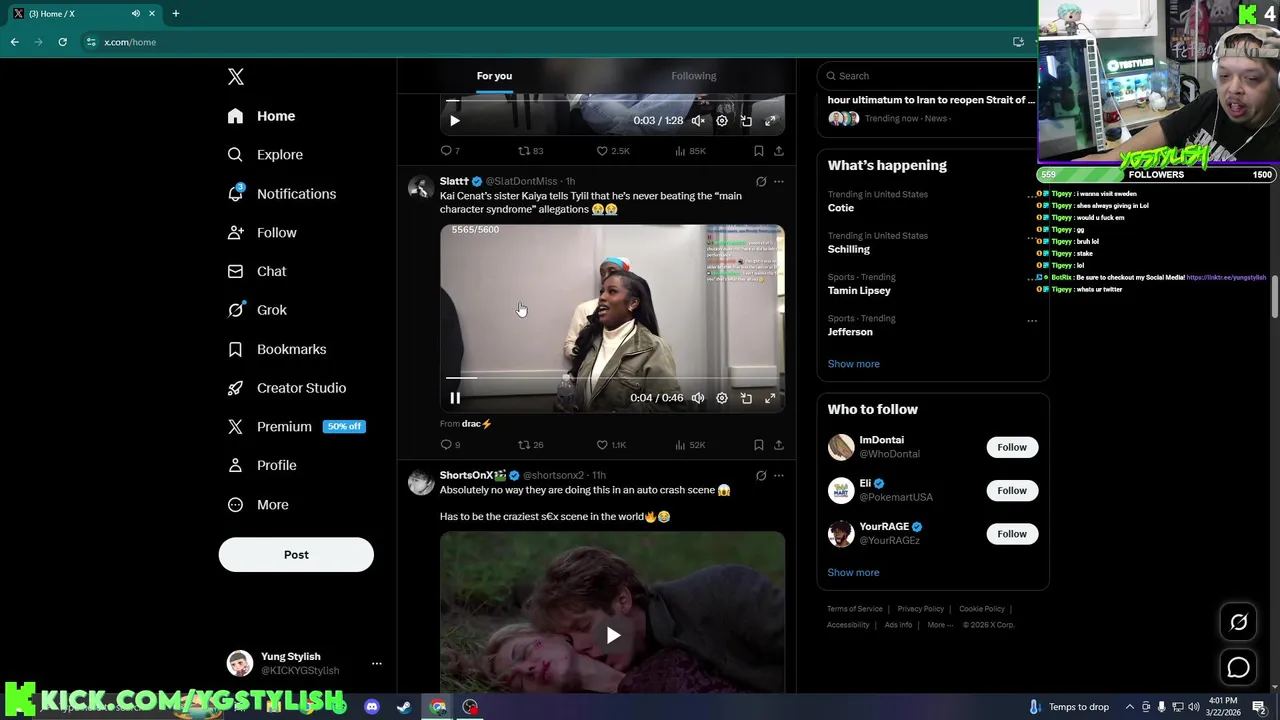Open Steam from the taskbar
1280x720 pixels.
(404, 707)
